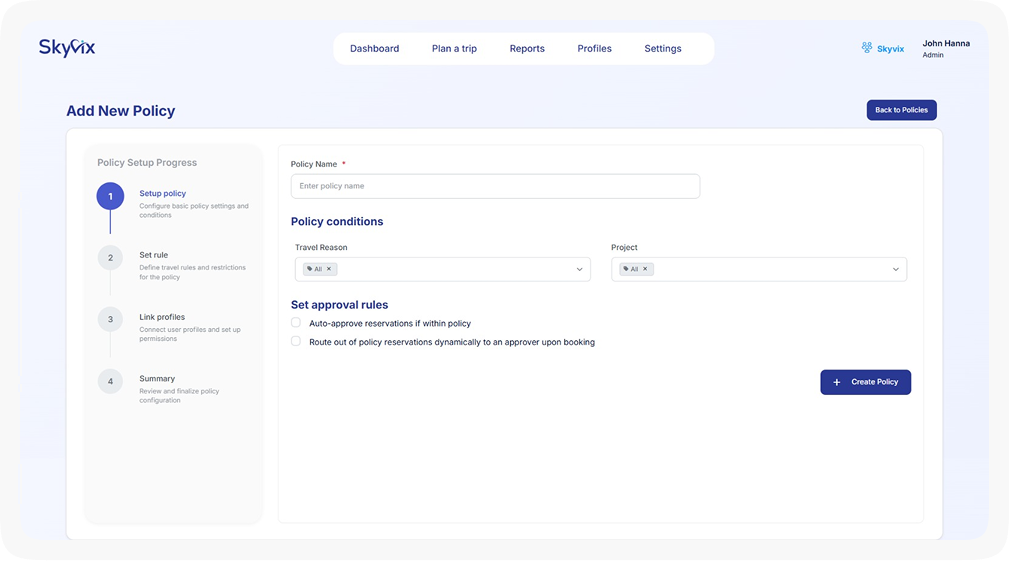The image size is (1009, 561).
Task: Enable auto-approve reservations if within policy
Action: coord(296,323)
